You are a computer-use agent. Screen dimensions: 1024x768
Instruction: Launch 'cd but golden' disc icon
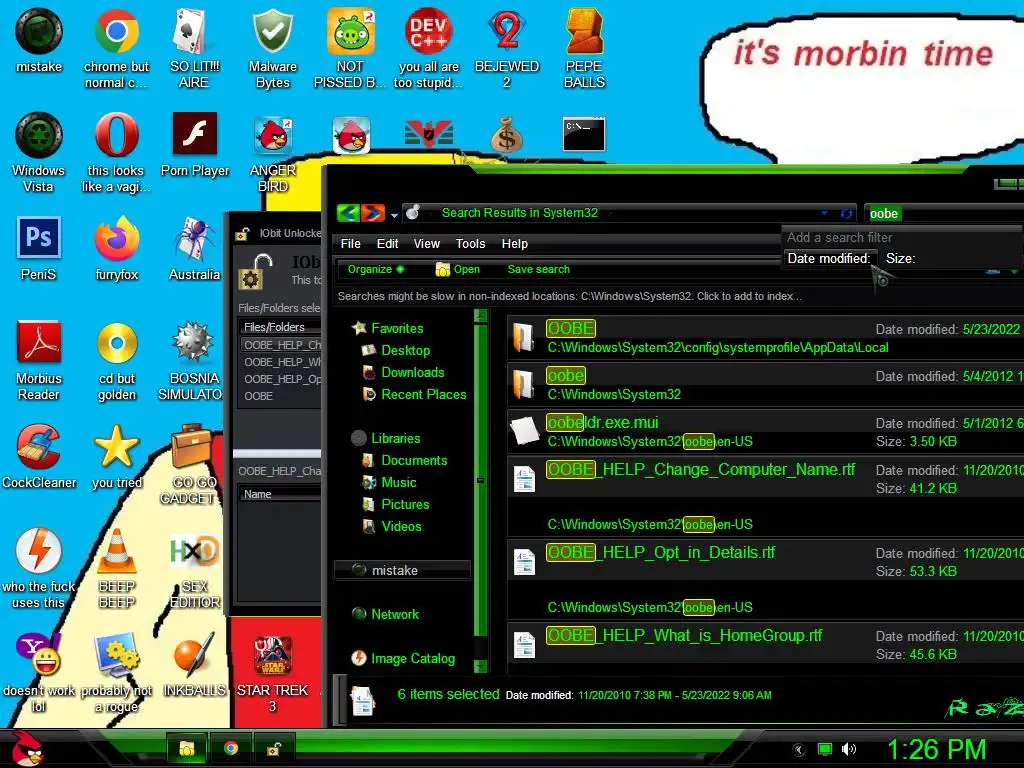pos(117,360)
